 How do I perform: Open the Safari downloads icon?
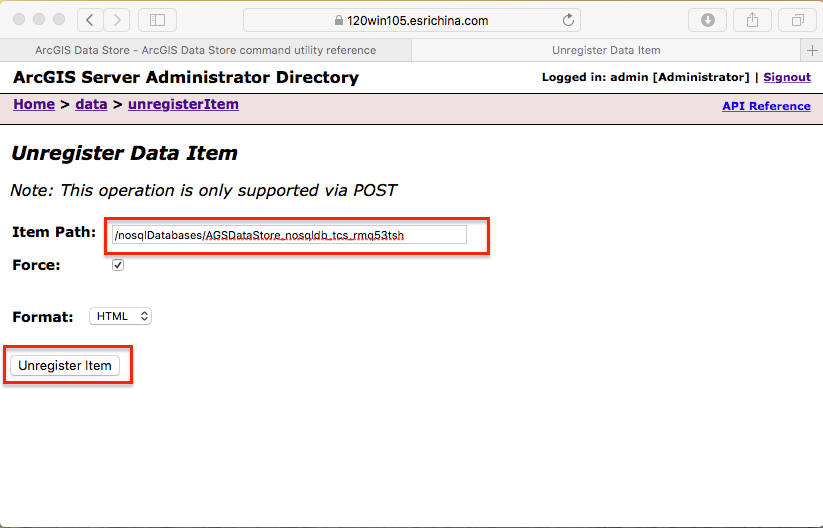coord(708,20)
